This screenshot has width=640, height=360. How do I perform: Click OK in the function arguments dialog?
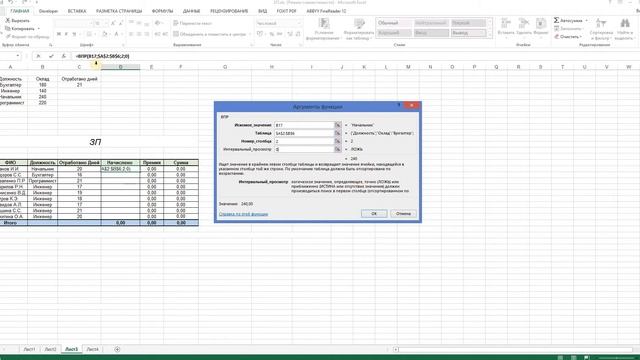(x=374, y=213)
